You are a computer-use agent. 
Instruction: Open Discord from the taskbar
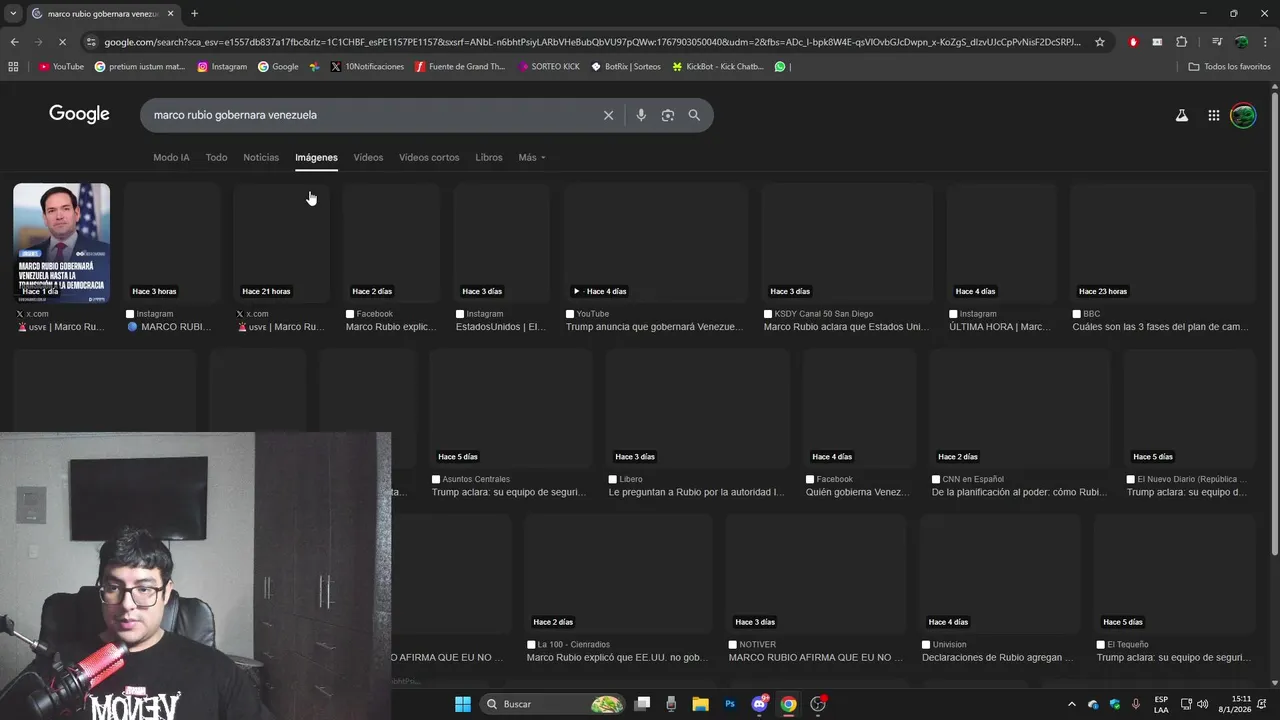(759, 704)
